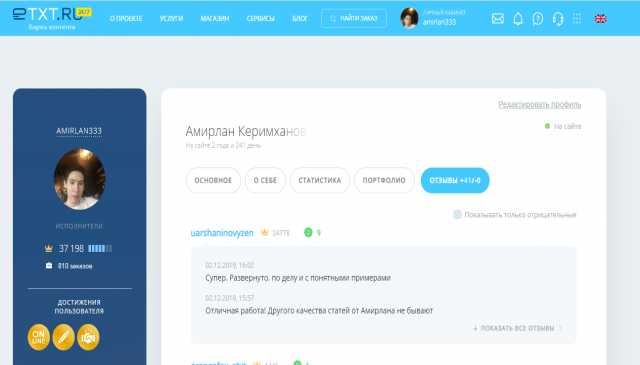Click the search icon in Найти заказ button

(333, 19)
